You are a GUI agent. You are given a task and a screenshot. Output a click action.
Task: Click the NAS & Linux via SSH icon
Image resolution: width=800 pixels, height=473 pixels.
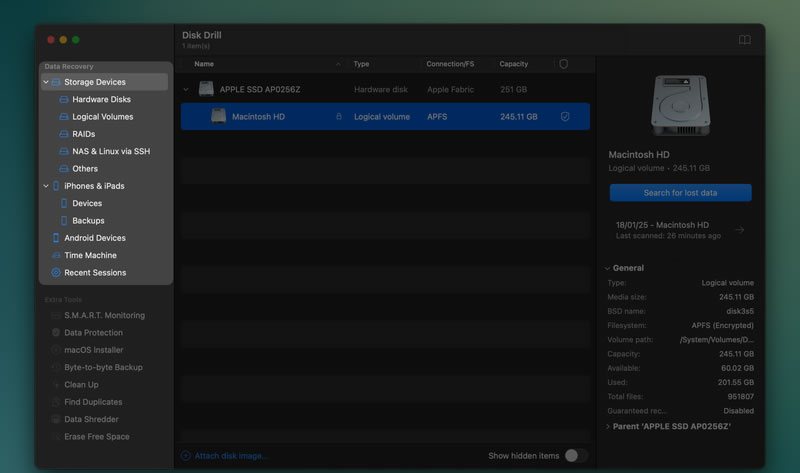click(x=64, y=152)
